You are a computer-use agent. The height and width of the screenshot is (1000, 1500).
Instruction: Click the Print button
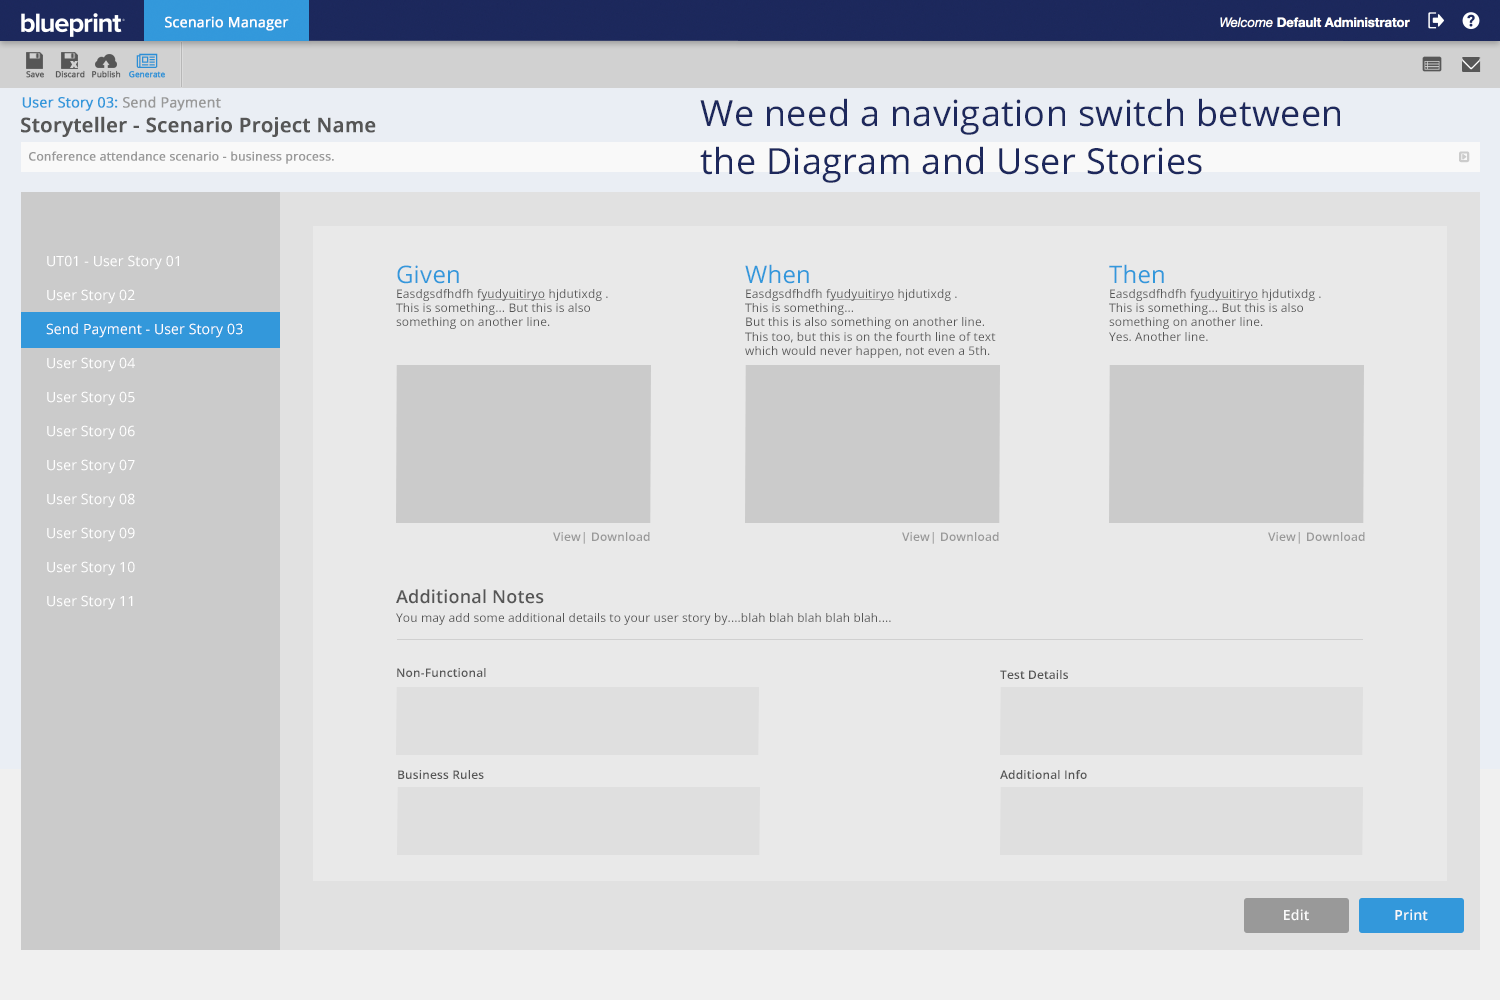point(1411,915)
